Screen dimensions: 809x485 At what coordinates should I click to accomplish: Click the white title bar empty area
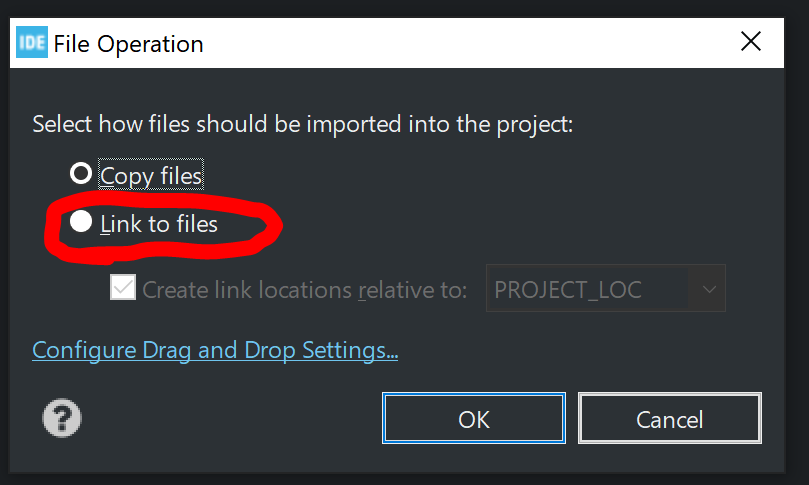464,42
